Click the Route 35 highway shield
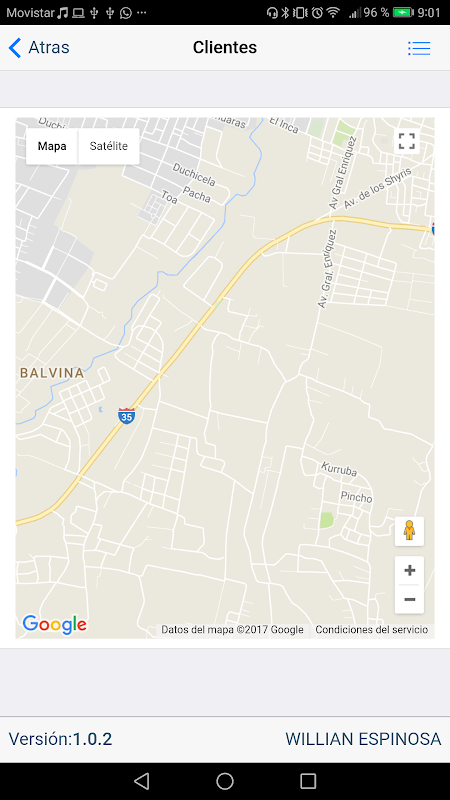 [127, 415]
